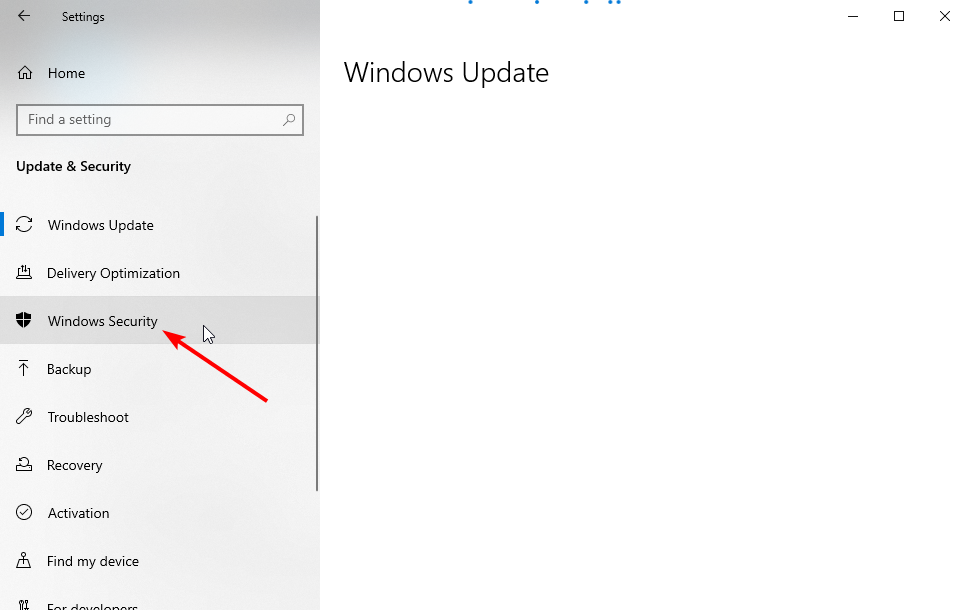Viewport: 968px width, 610px height.
Task: Click the search magnifier icon
Action: click(x=289, y=120)
